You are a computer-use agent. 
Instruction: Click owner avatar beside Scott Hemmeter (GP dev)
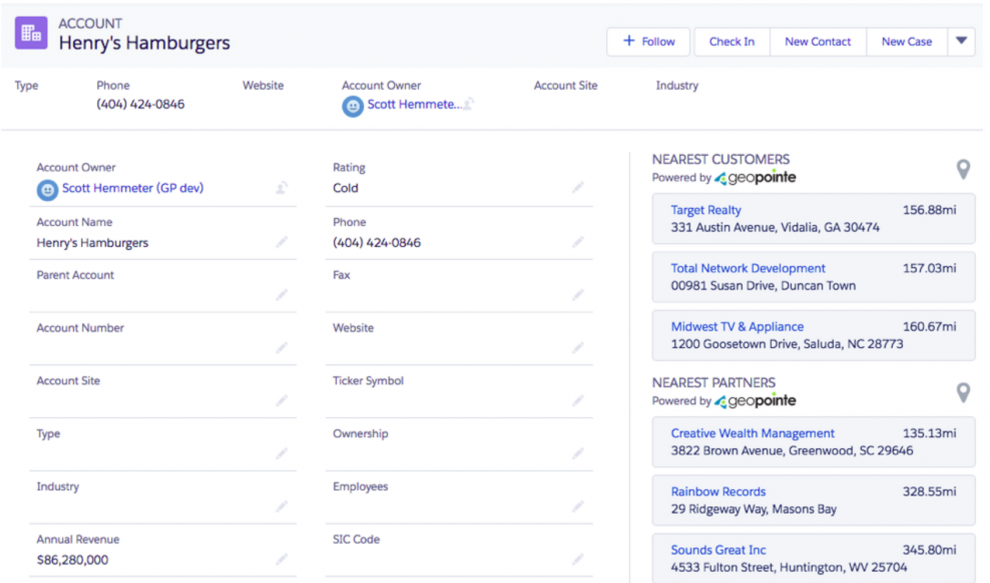[47, 189]
